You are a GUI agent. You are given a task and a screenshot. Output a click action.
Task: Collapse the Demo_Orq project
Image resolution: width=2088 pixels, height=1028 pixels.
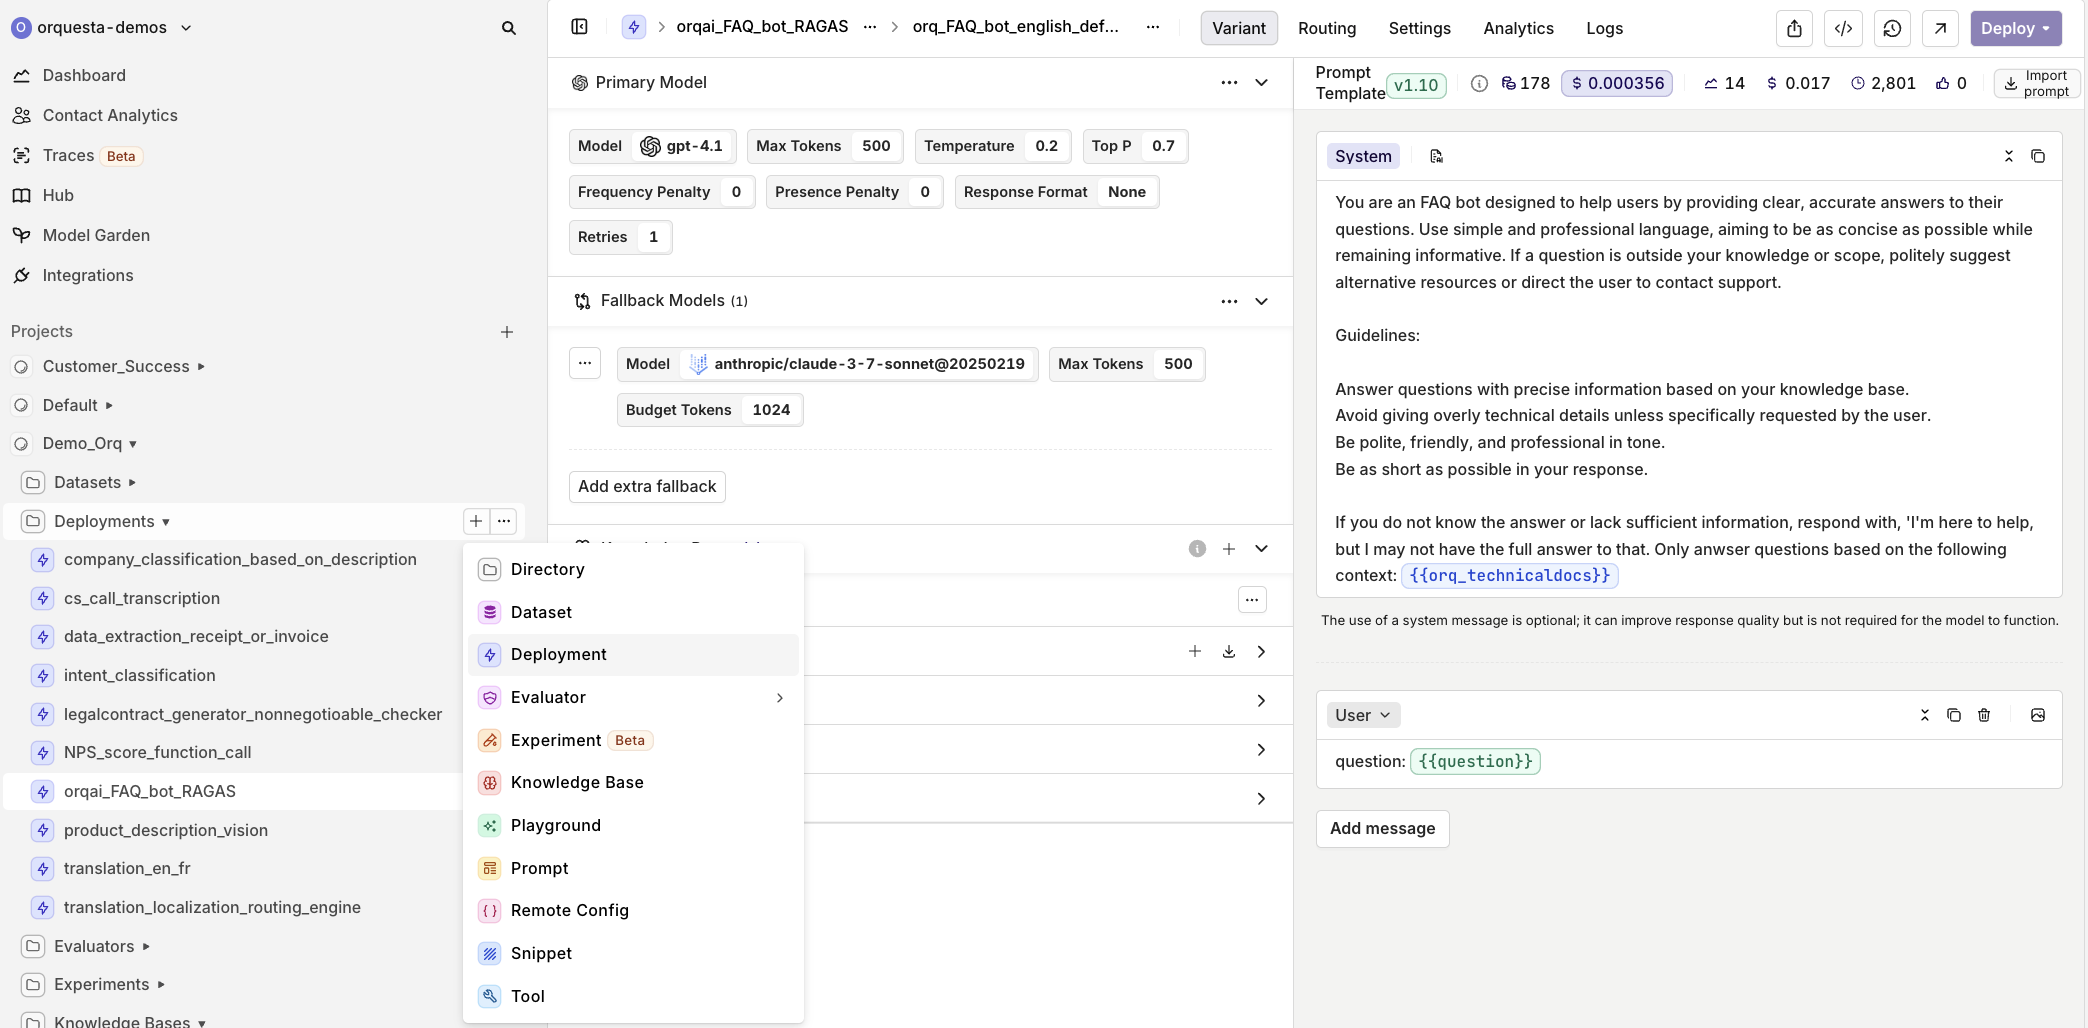(133, 444)
